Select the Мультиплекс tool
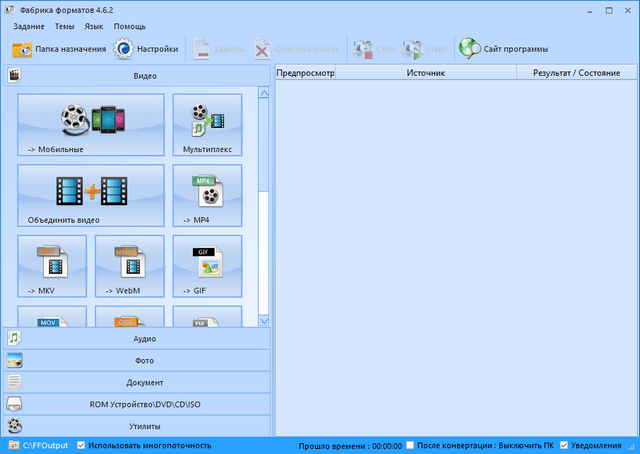 [x=207, y=125]
